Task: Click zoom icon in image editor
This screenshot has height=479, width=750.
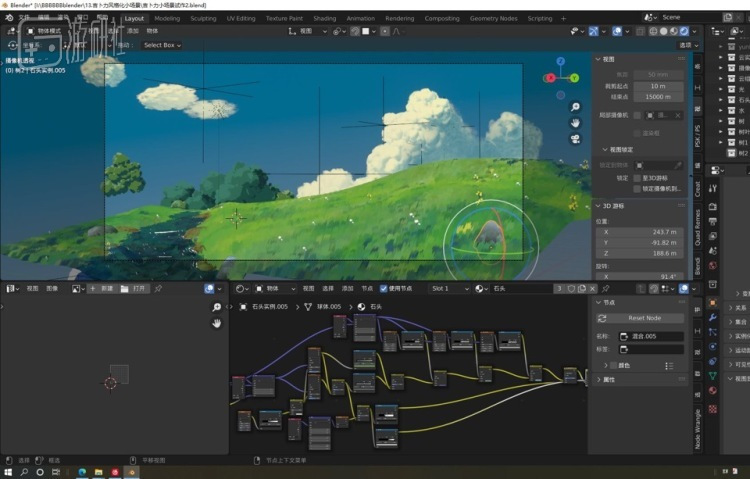Action: coord(217,307)
